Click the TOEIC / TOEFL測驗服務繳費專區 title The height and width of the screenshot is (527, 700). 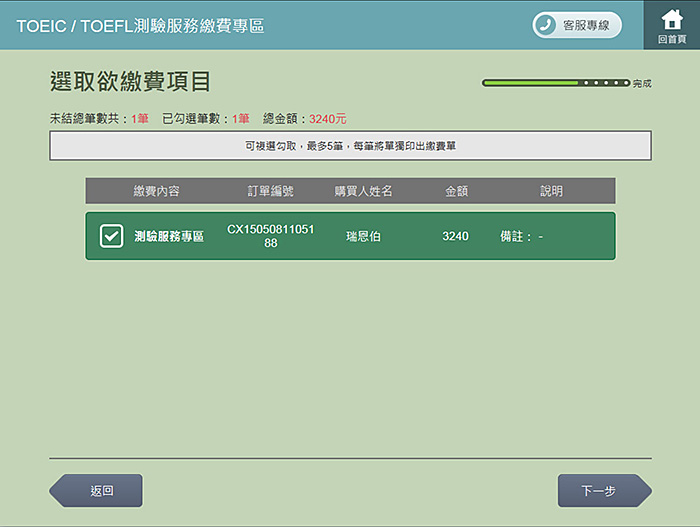coord(140,25)
